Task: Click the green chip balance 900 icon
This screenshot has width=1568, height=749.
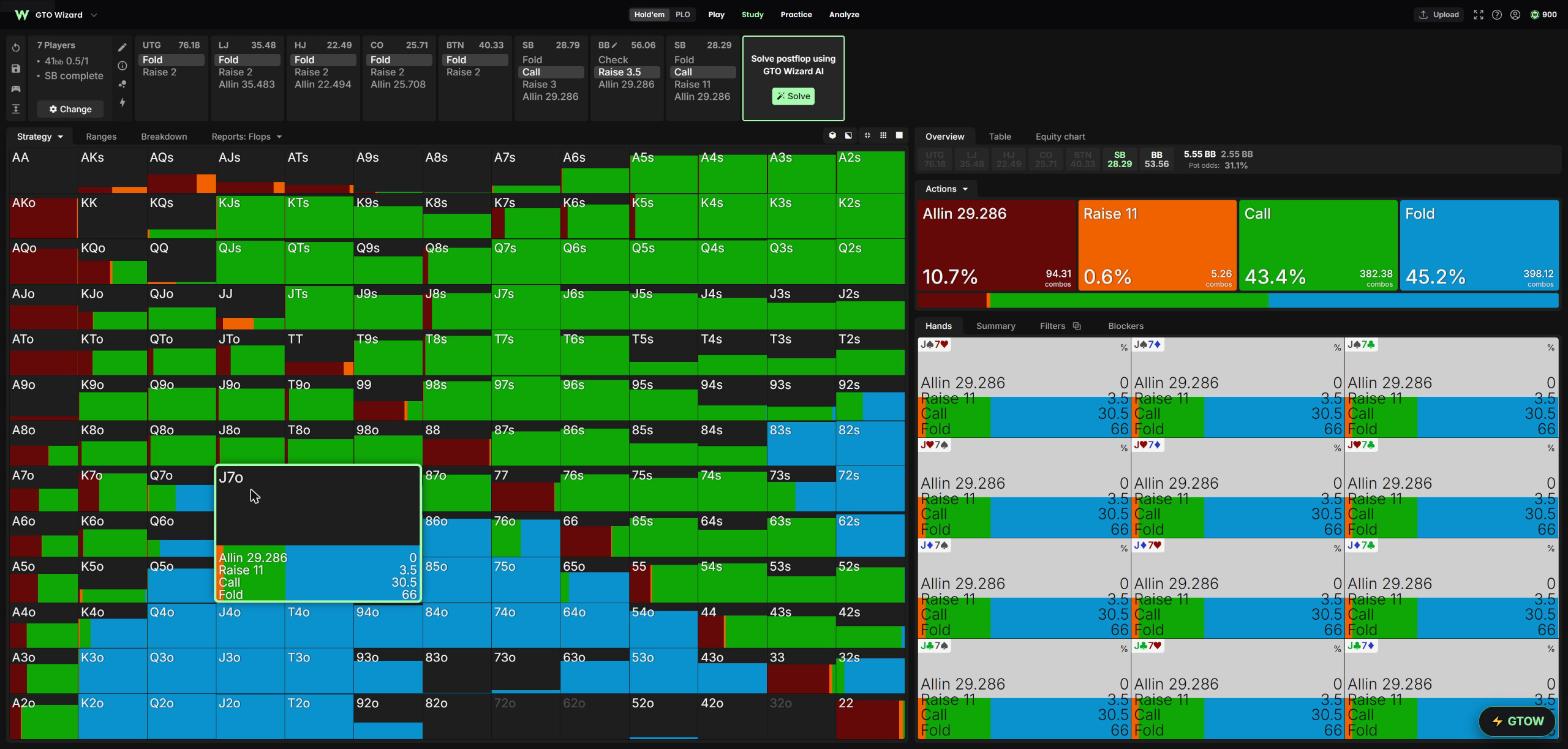Action: pyautogui.click(x=1535, y=15)
